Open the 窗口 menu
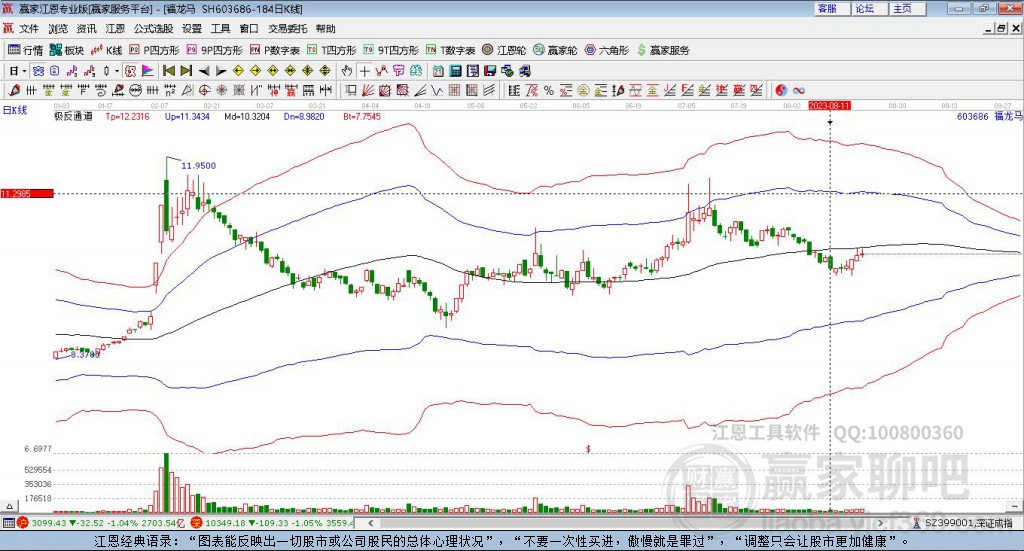 pyautogui.click(x=249, y=29)
